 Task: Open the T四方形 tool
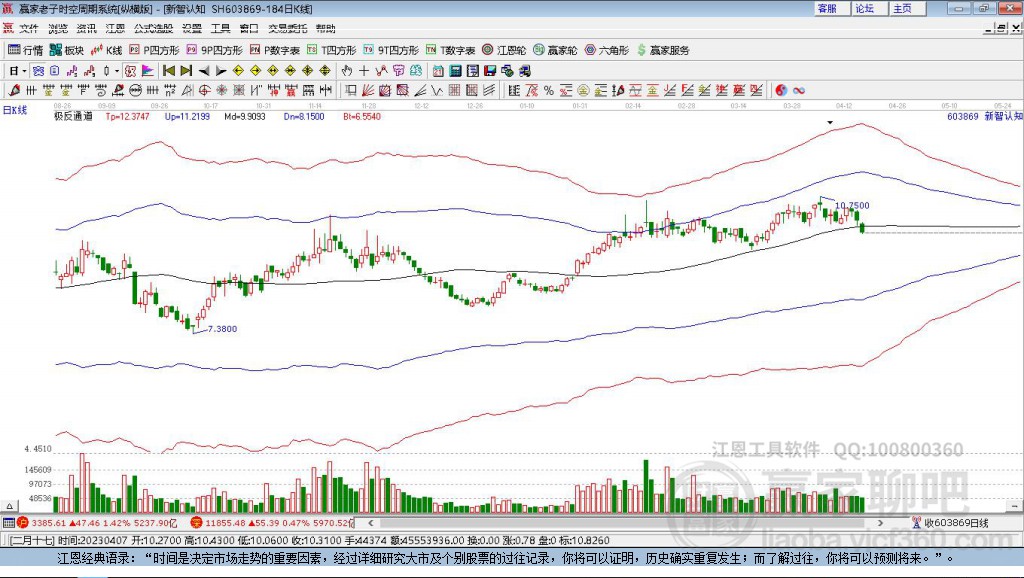[331, 50]
